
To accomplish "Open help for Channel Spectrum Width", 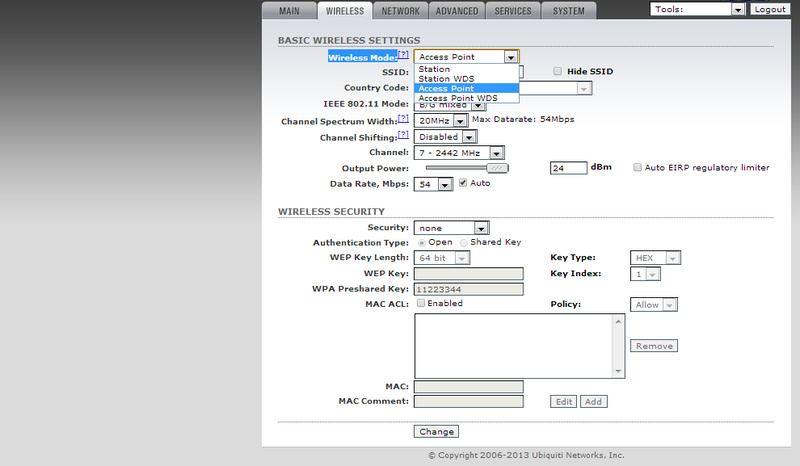I will tap(403, 119).
